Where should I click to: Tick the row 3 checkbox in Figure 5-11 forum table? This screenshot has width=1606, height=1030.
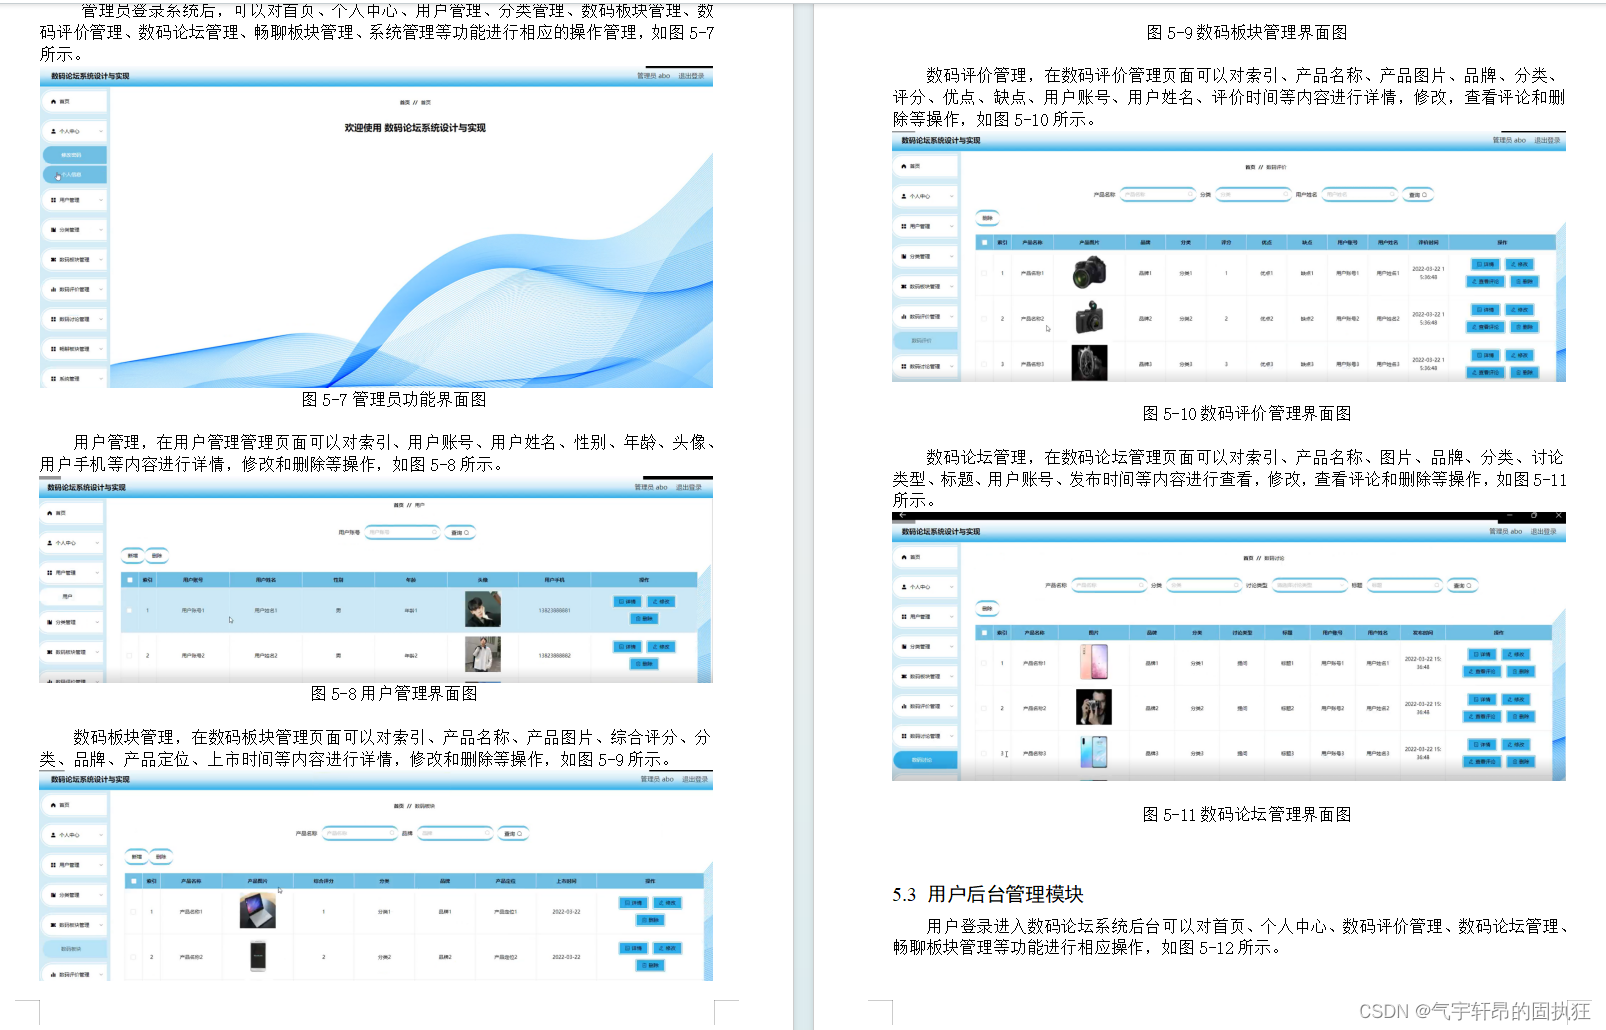[x=985, y=754]
